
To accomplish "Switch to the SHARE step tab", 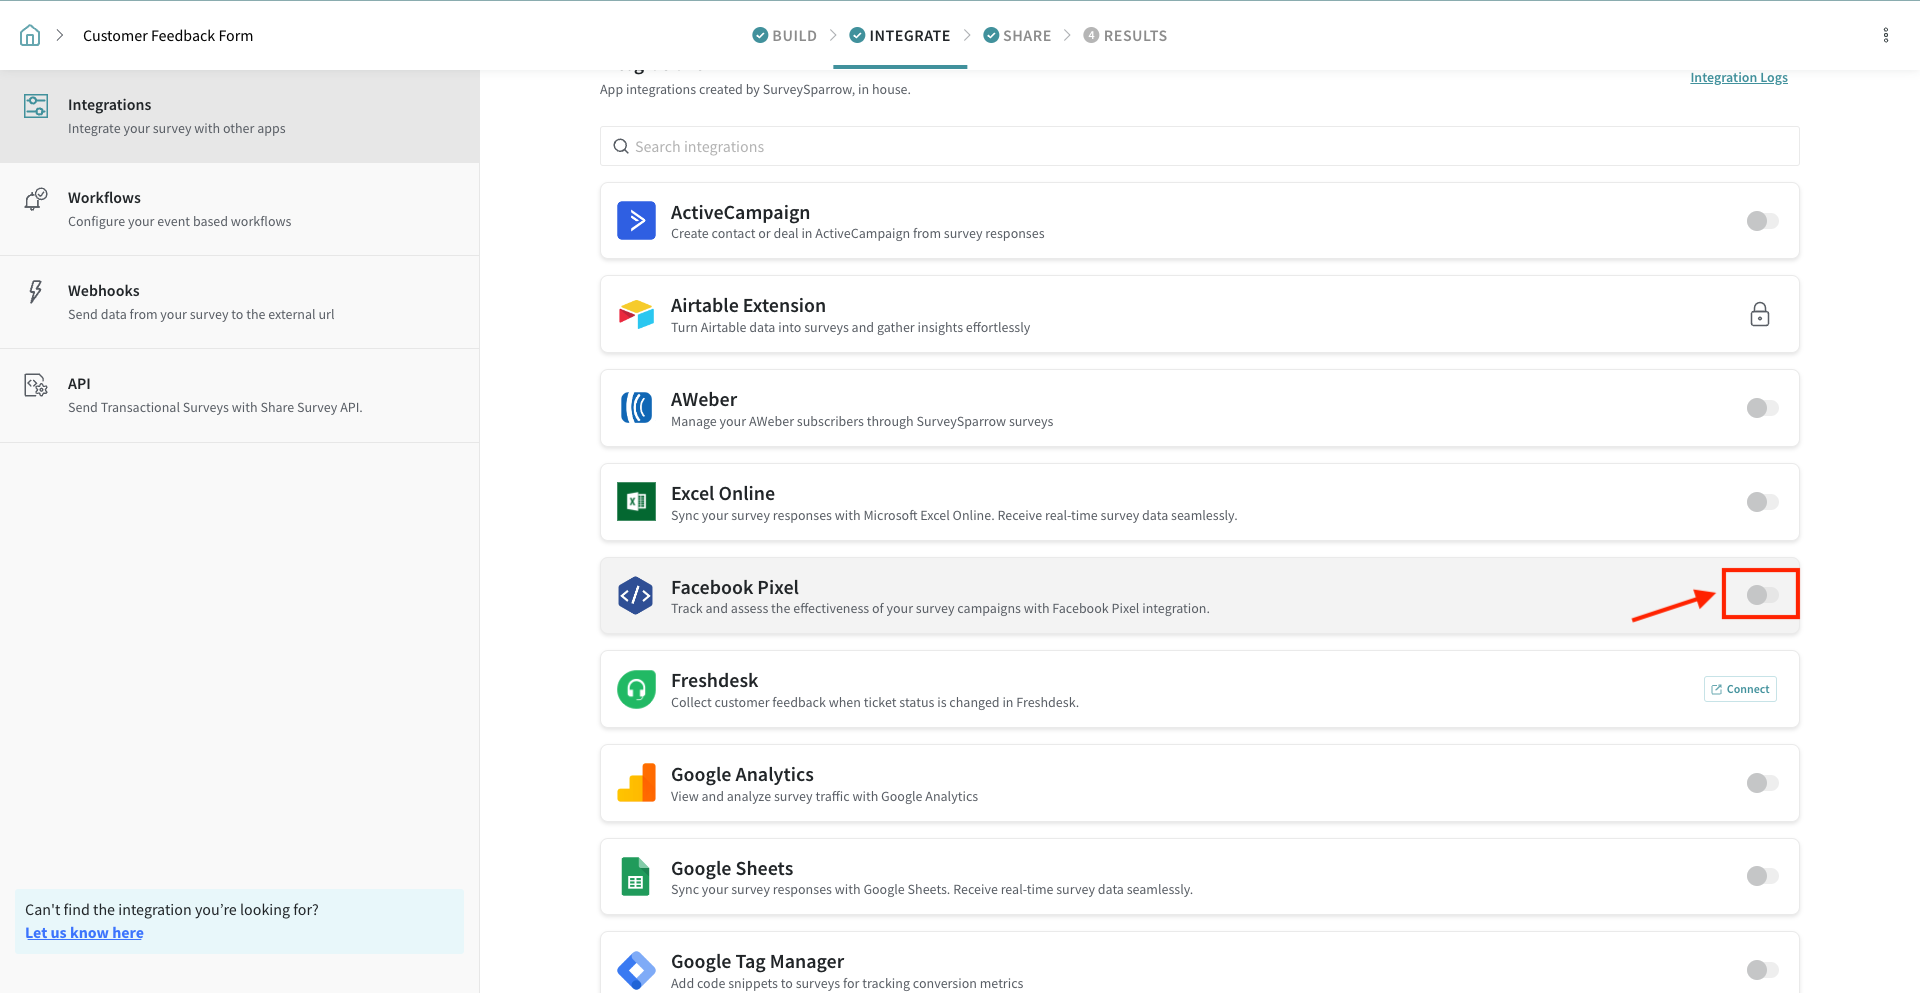I will [1017, 36].
